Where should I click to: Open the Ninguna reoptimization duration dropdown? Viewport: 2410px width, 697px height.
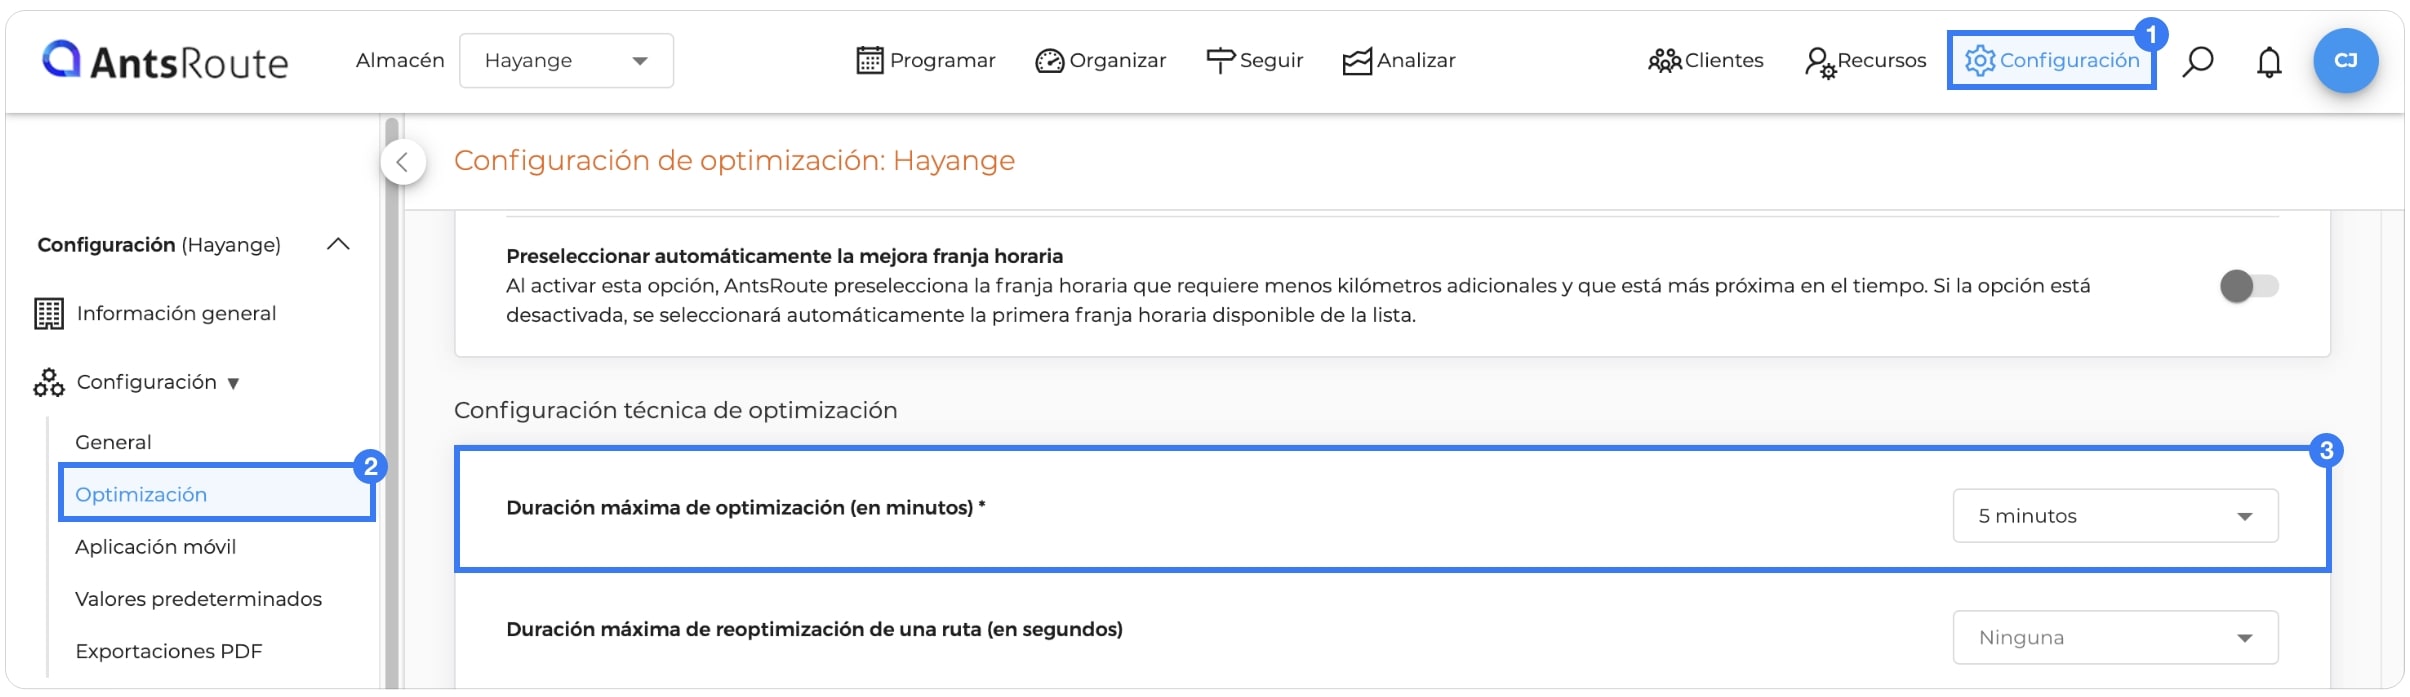[x=2115, y=637]
